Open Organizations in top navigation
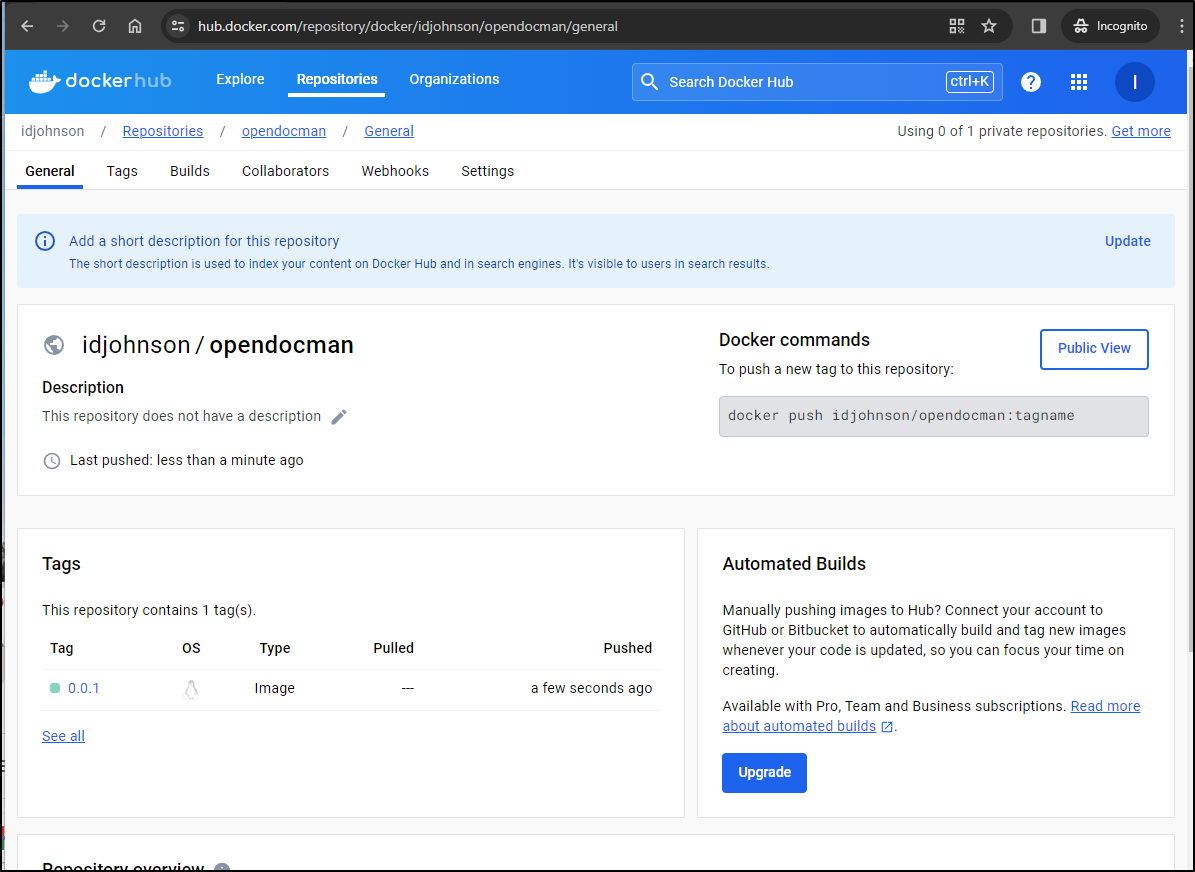Viewport: 1195px width, 872px height. pyautogui.click(x=454, y=79)
